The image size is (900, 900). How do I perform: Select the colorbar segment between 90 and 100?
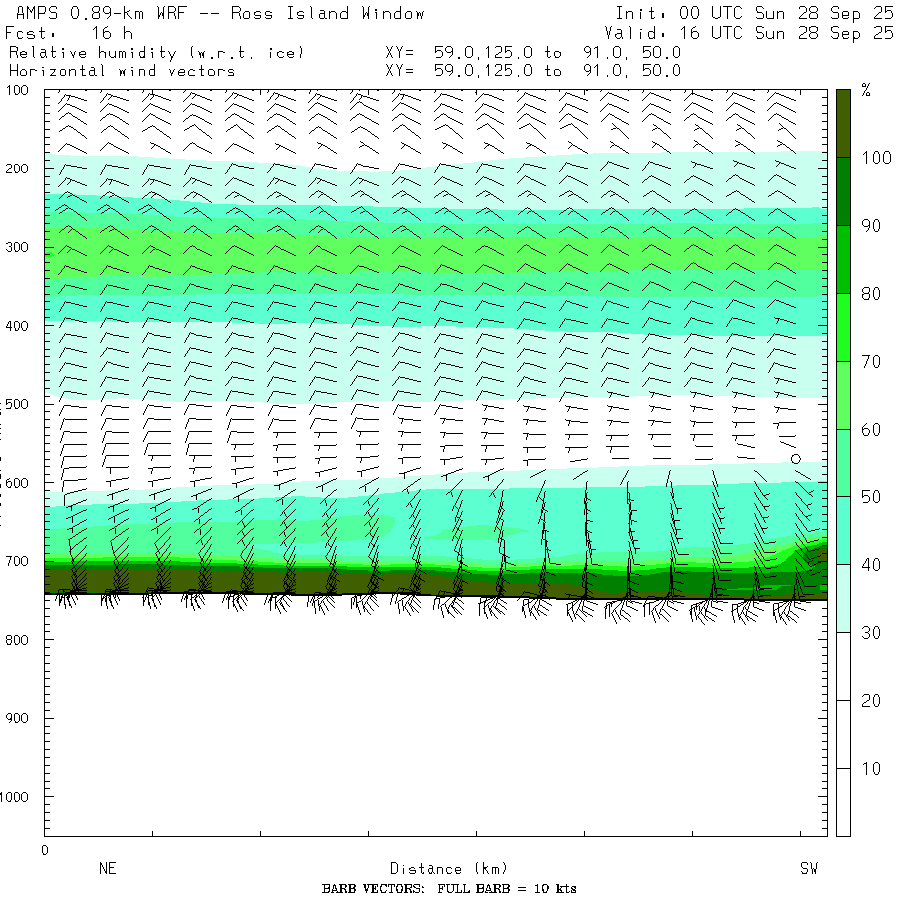843,191
